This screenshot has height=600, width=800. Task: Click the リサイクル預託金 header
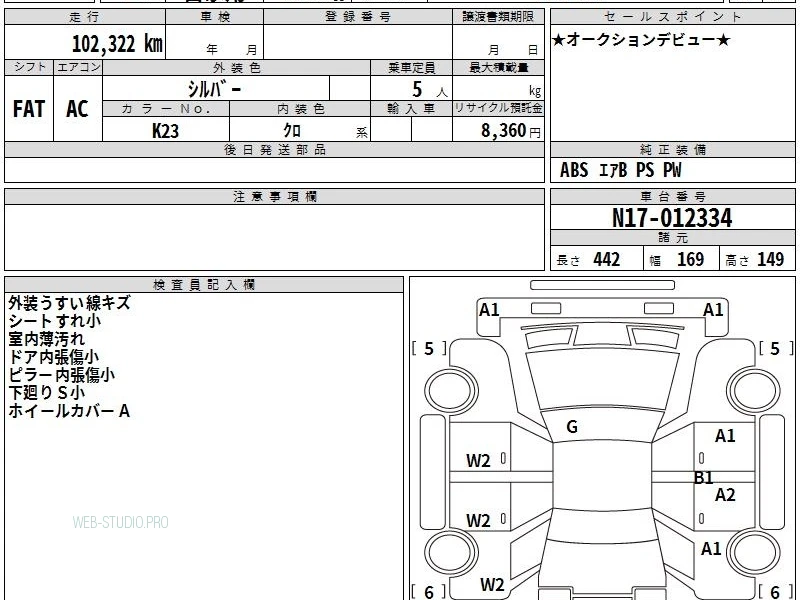coord(498,109)
